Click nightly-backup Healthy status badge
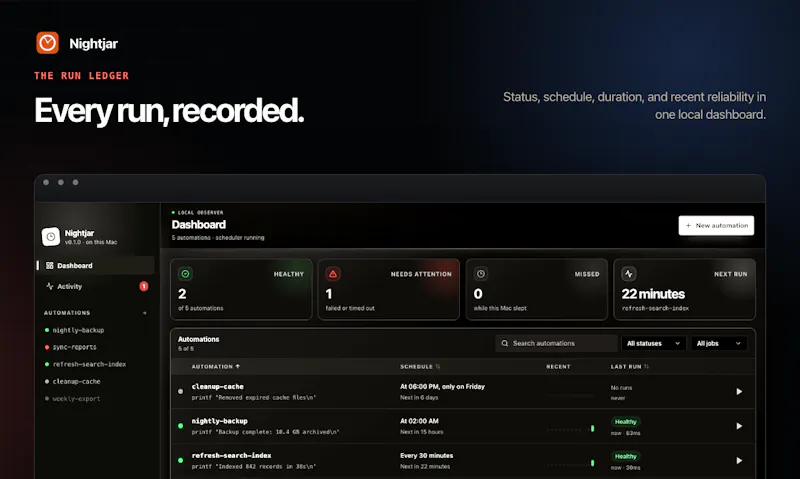 pyautogui.click(x=626, y=422)
